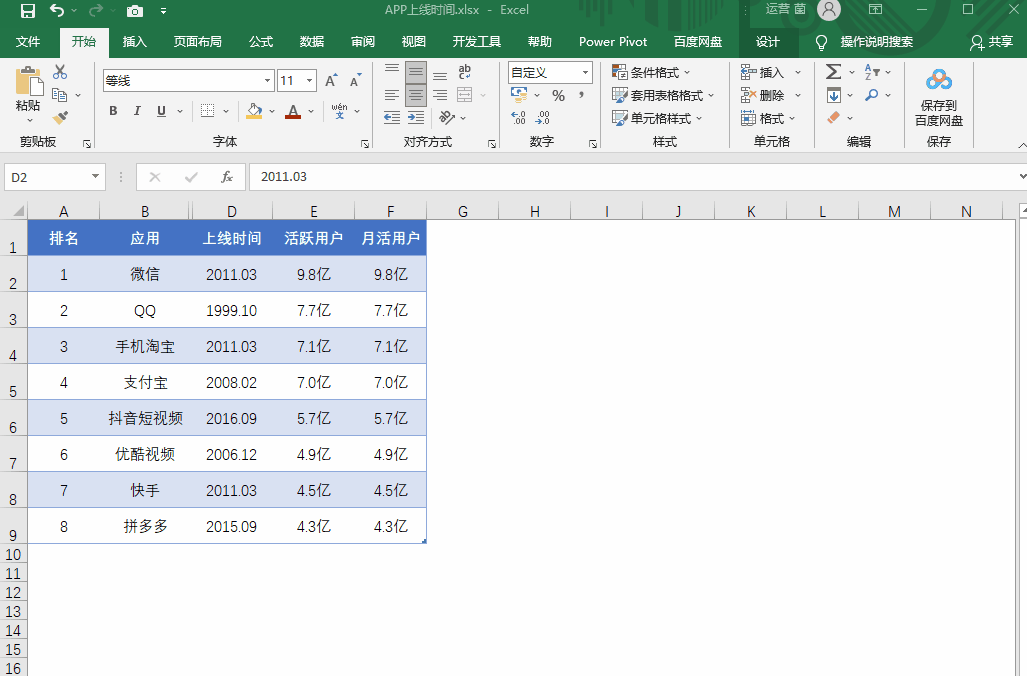Viewport: 1027px width, 676px height.
Task: Click the Fill down arrow icon
Action: (x=833, y=96)
